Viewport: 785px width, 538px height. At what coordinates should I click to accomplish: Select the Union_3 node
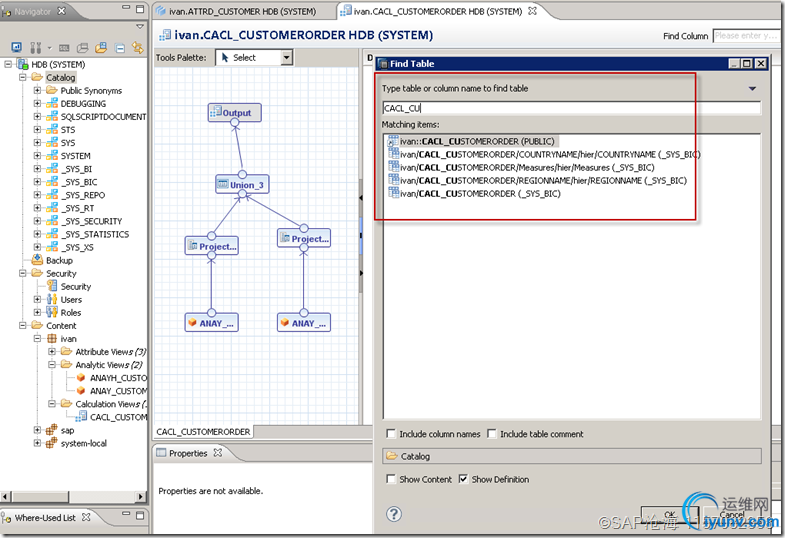pos(242,185)
